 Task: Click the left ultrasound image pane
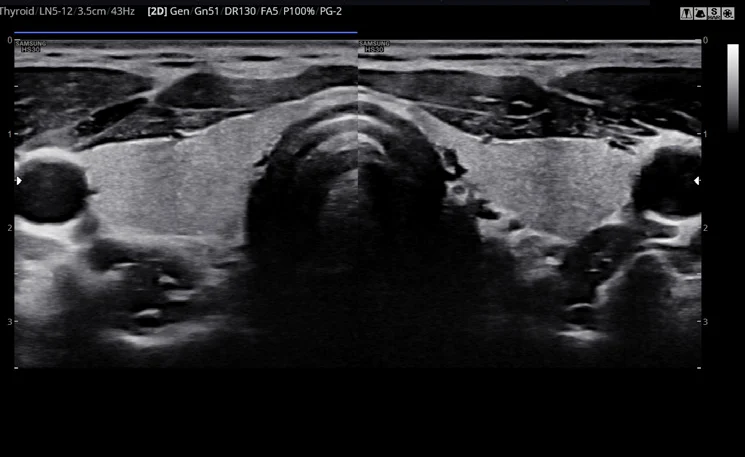click(x=186, y=204)
